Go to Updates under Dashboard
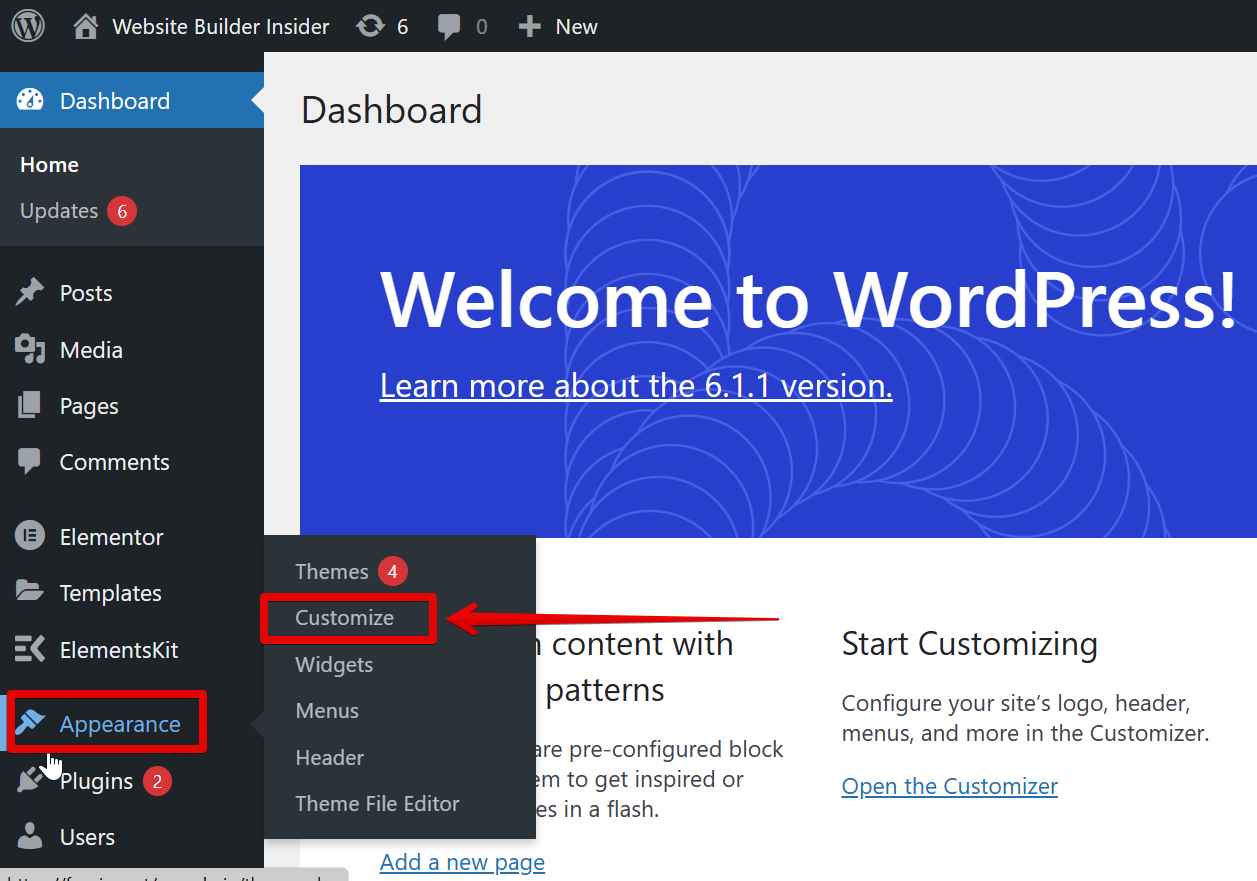This screenshot has width=1257, height=881. [x=59, y=211]
